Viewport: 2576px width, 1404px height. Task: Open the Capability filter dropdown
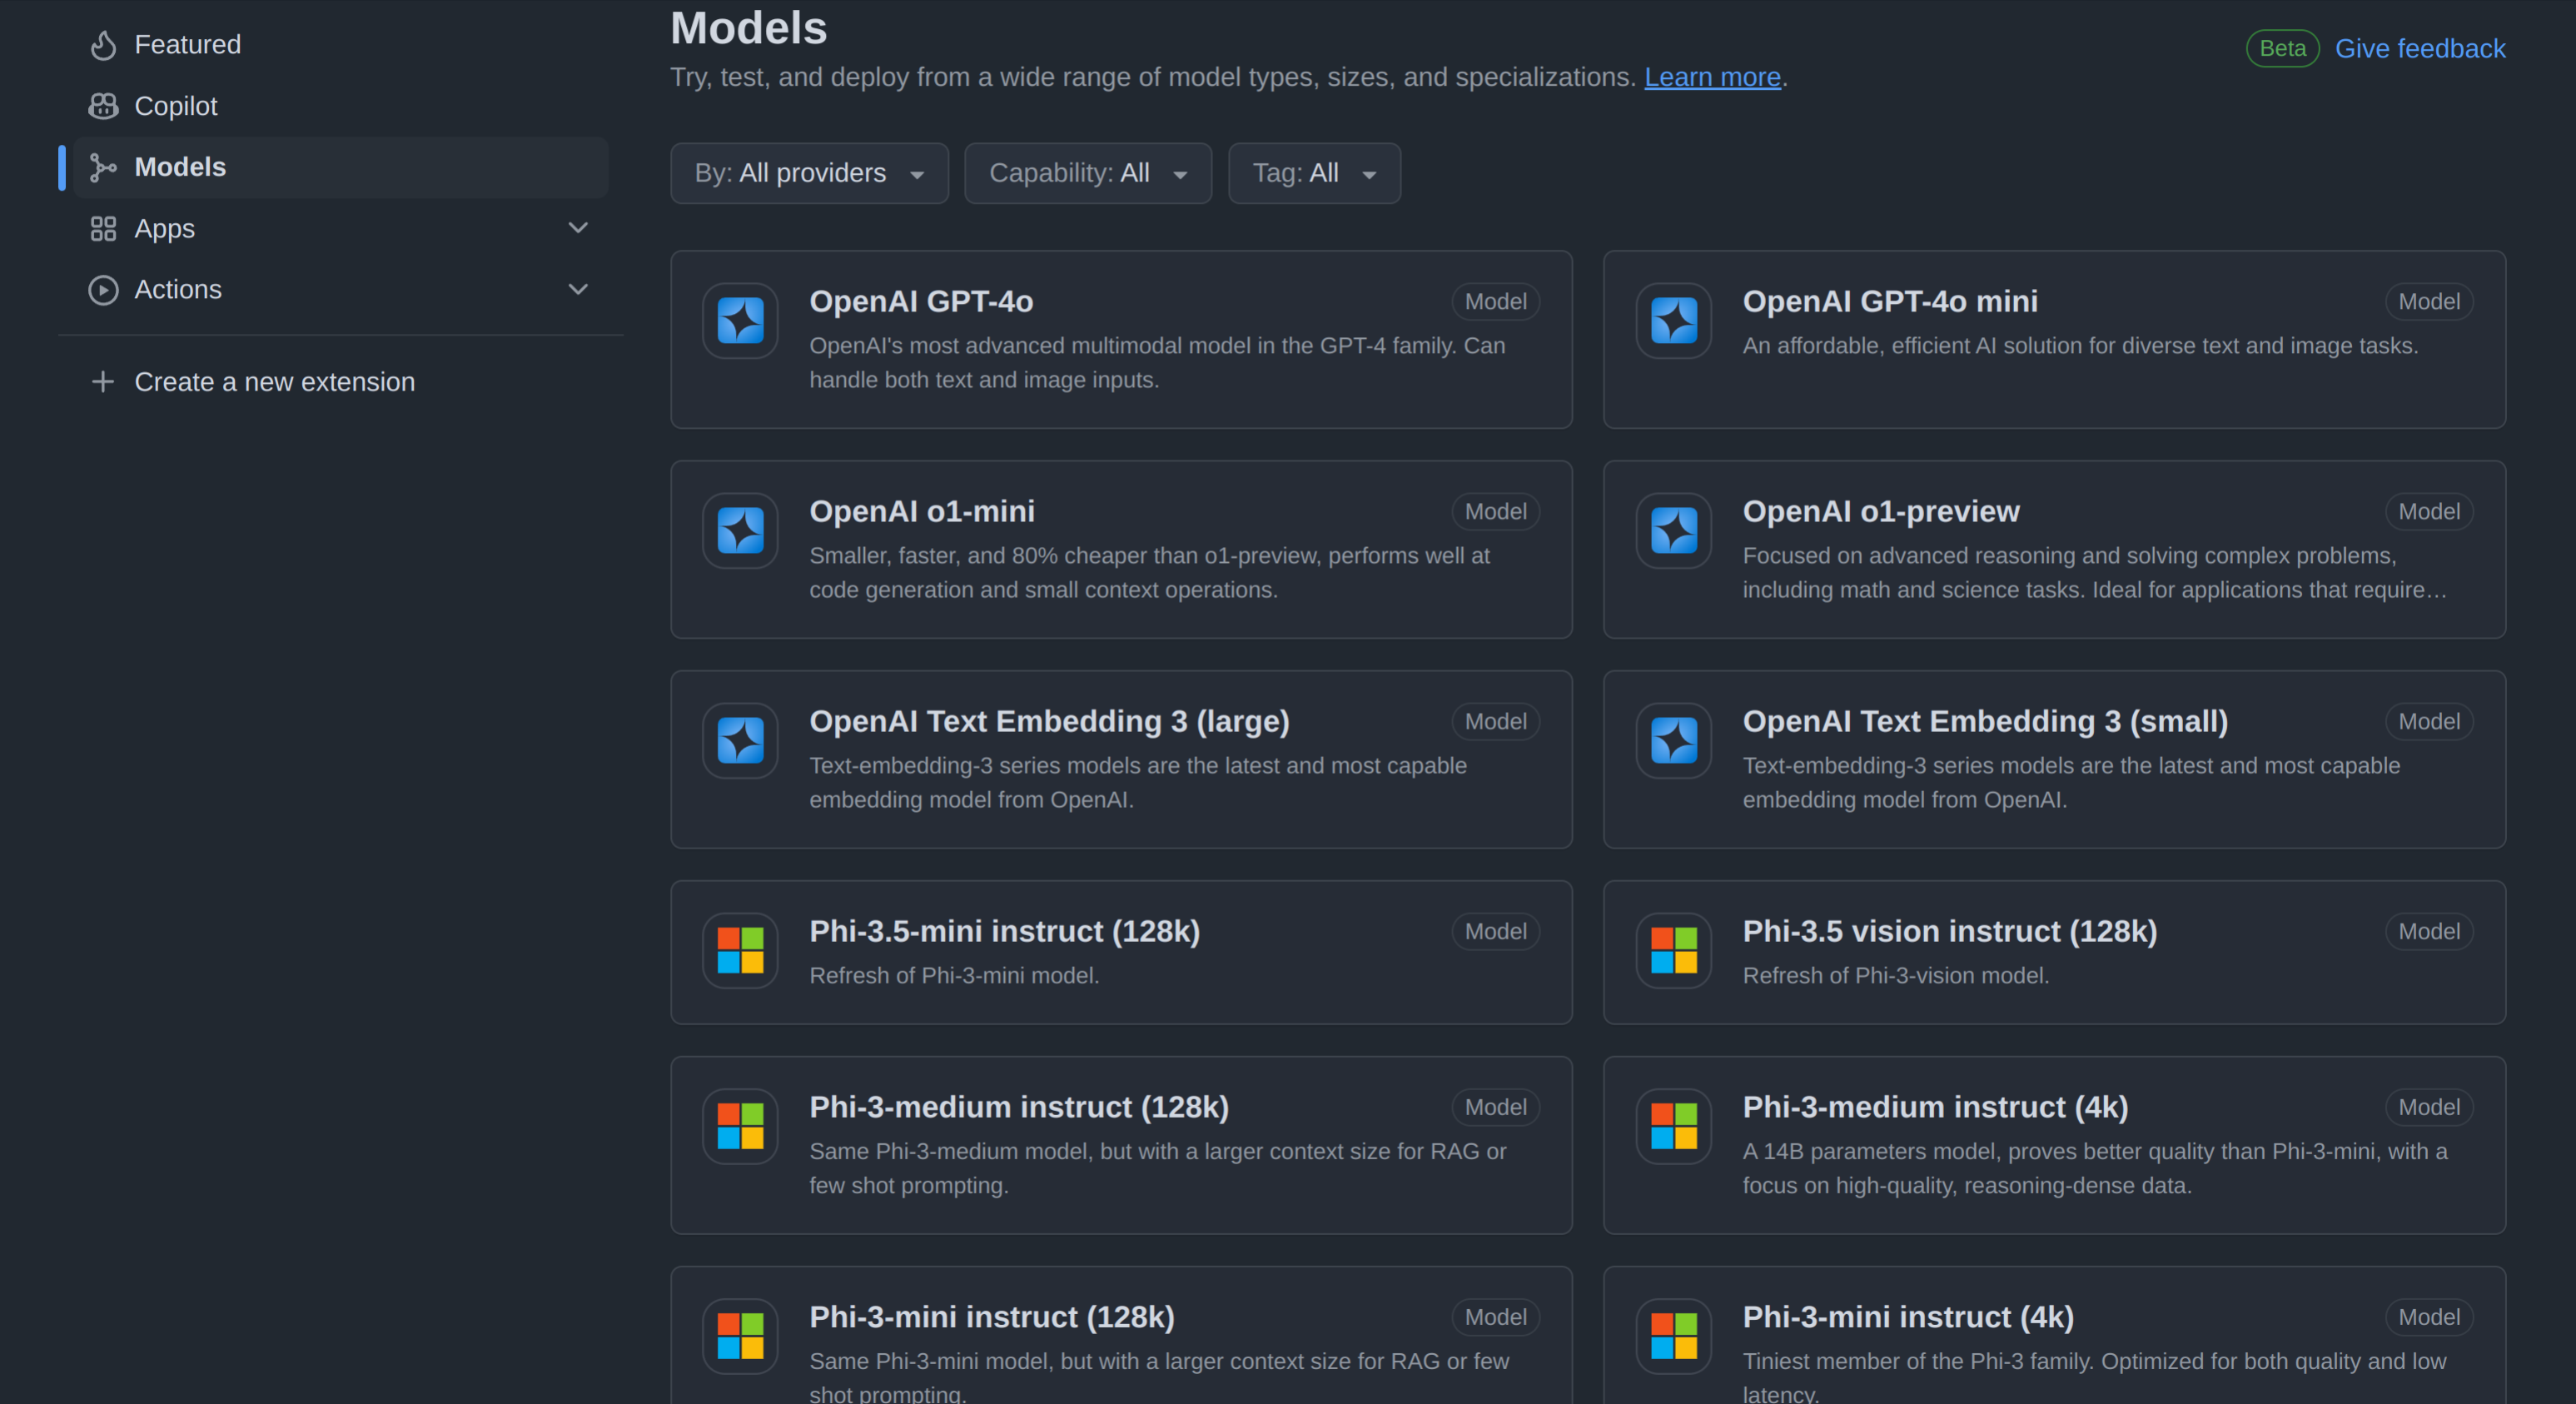(x=1087, y=172)
